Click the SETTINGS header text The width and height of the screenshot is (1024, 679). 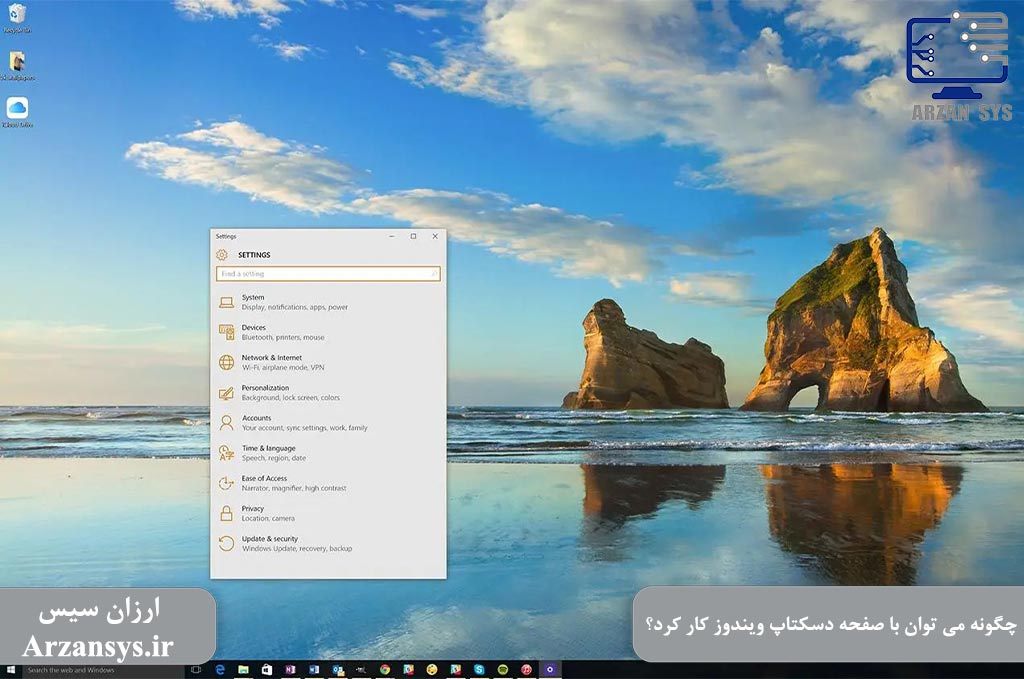(254, 255)
